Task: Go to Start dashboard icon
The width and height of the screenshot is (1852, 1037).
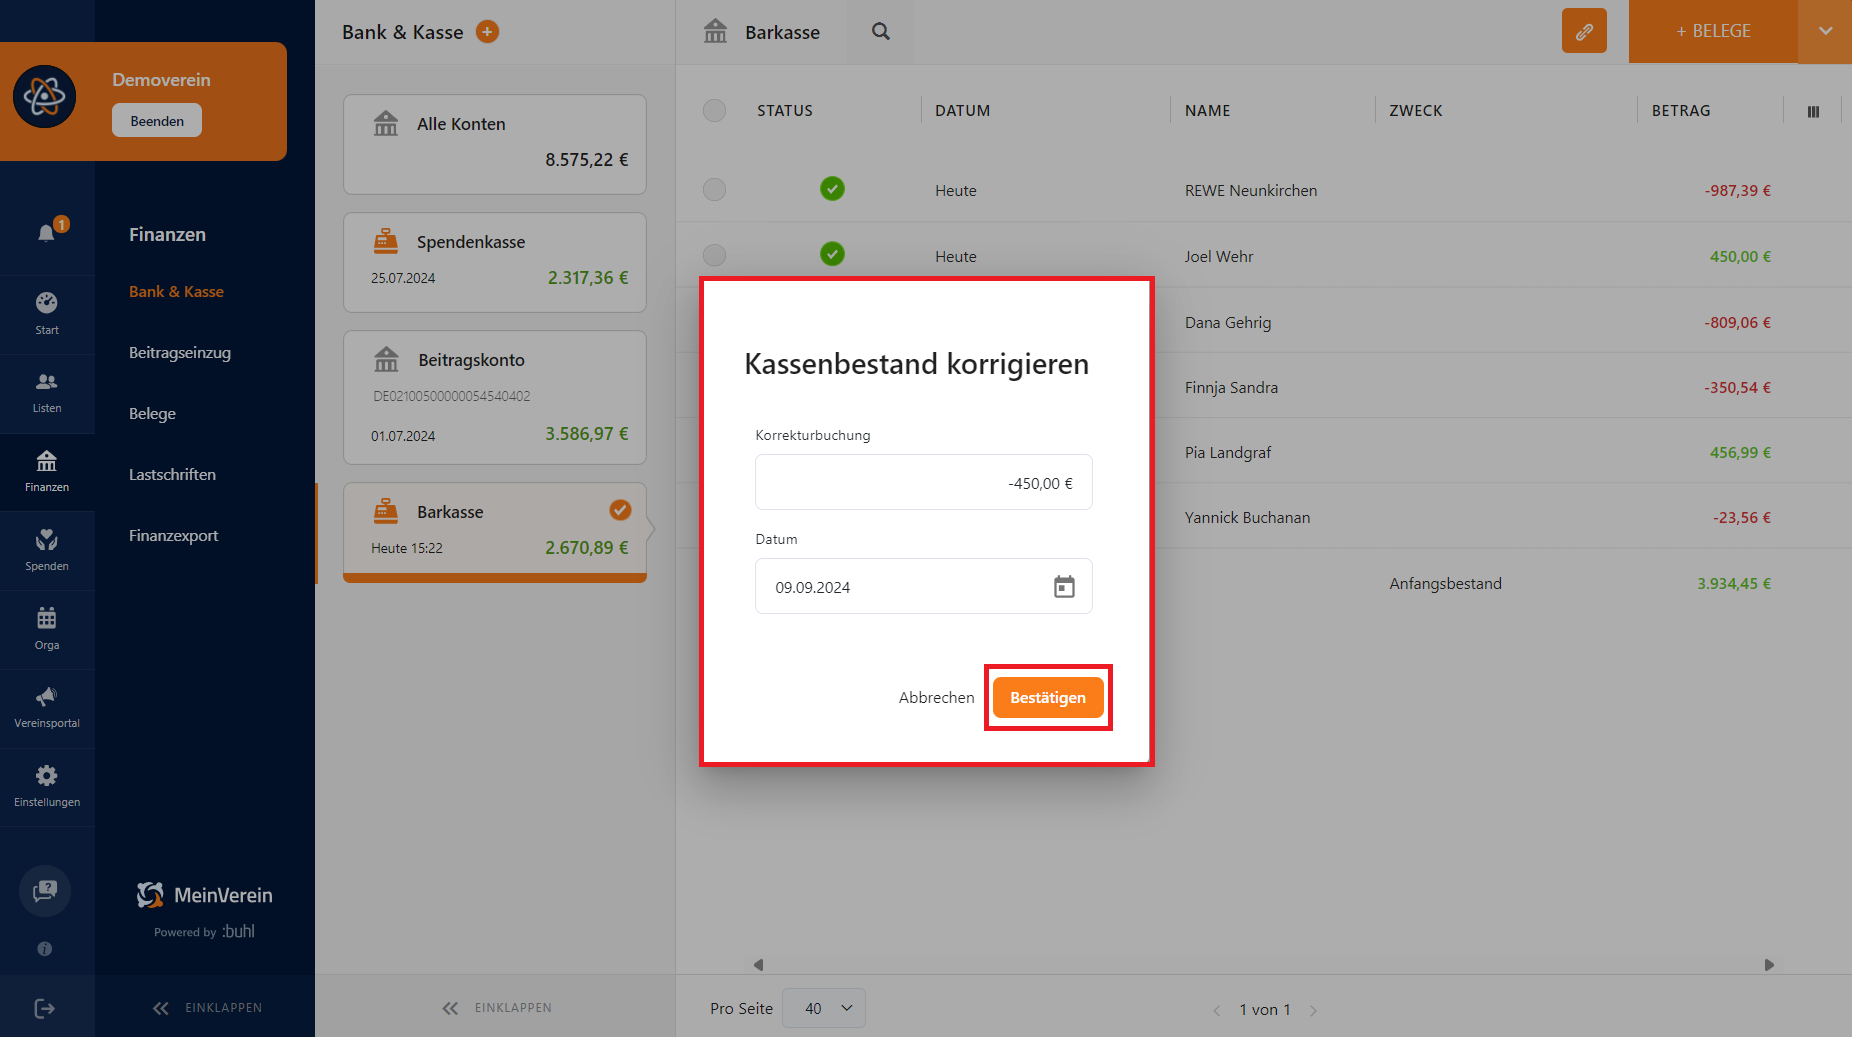Action: click(x=47, y=303)
